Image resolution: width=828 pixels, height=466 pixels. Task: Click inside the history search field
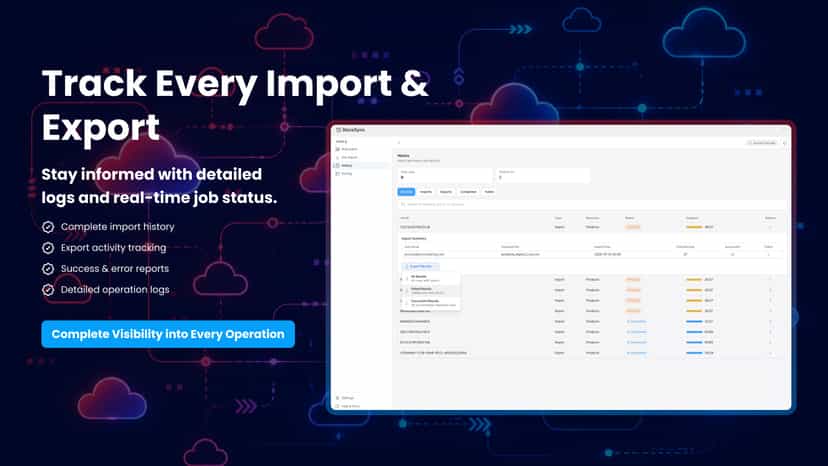tap(591, 204)
